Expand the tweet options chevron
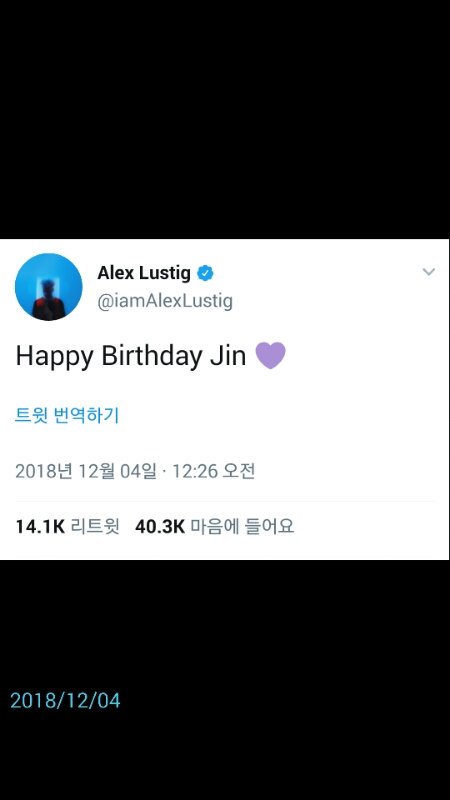 [x=429, y=272]
